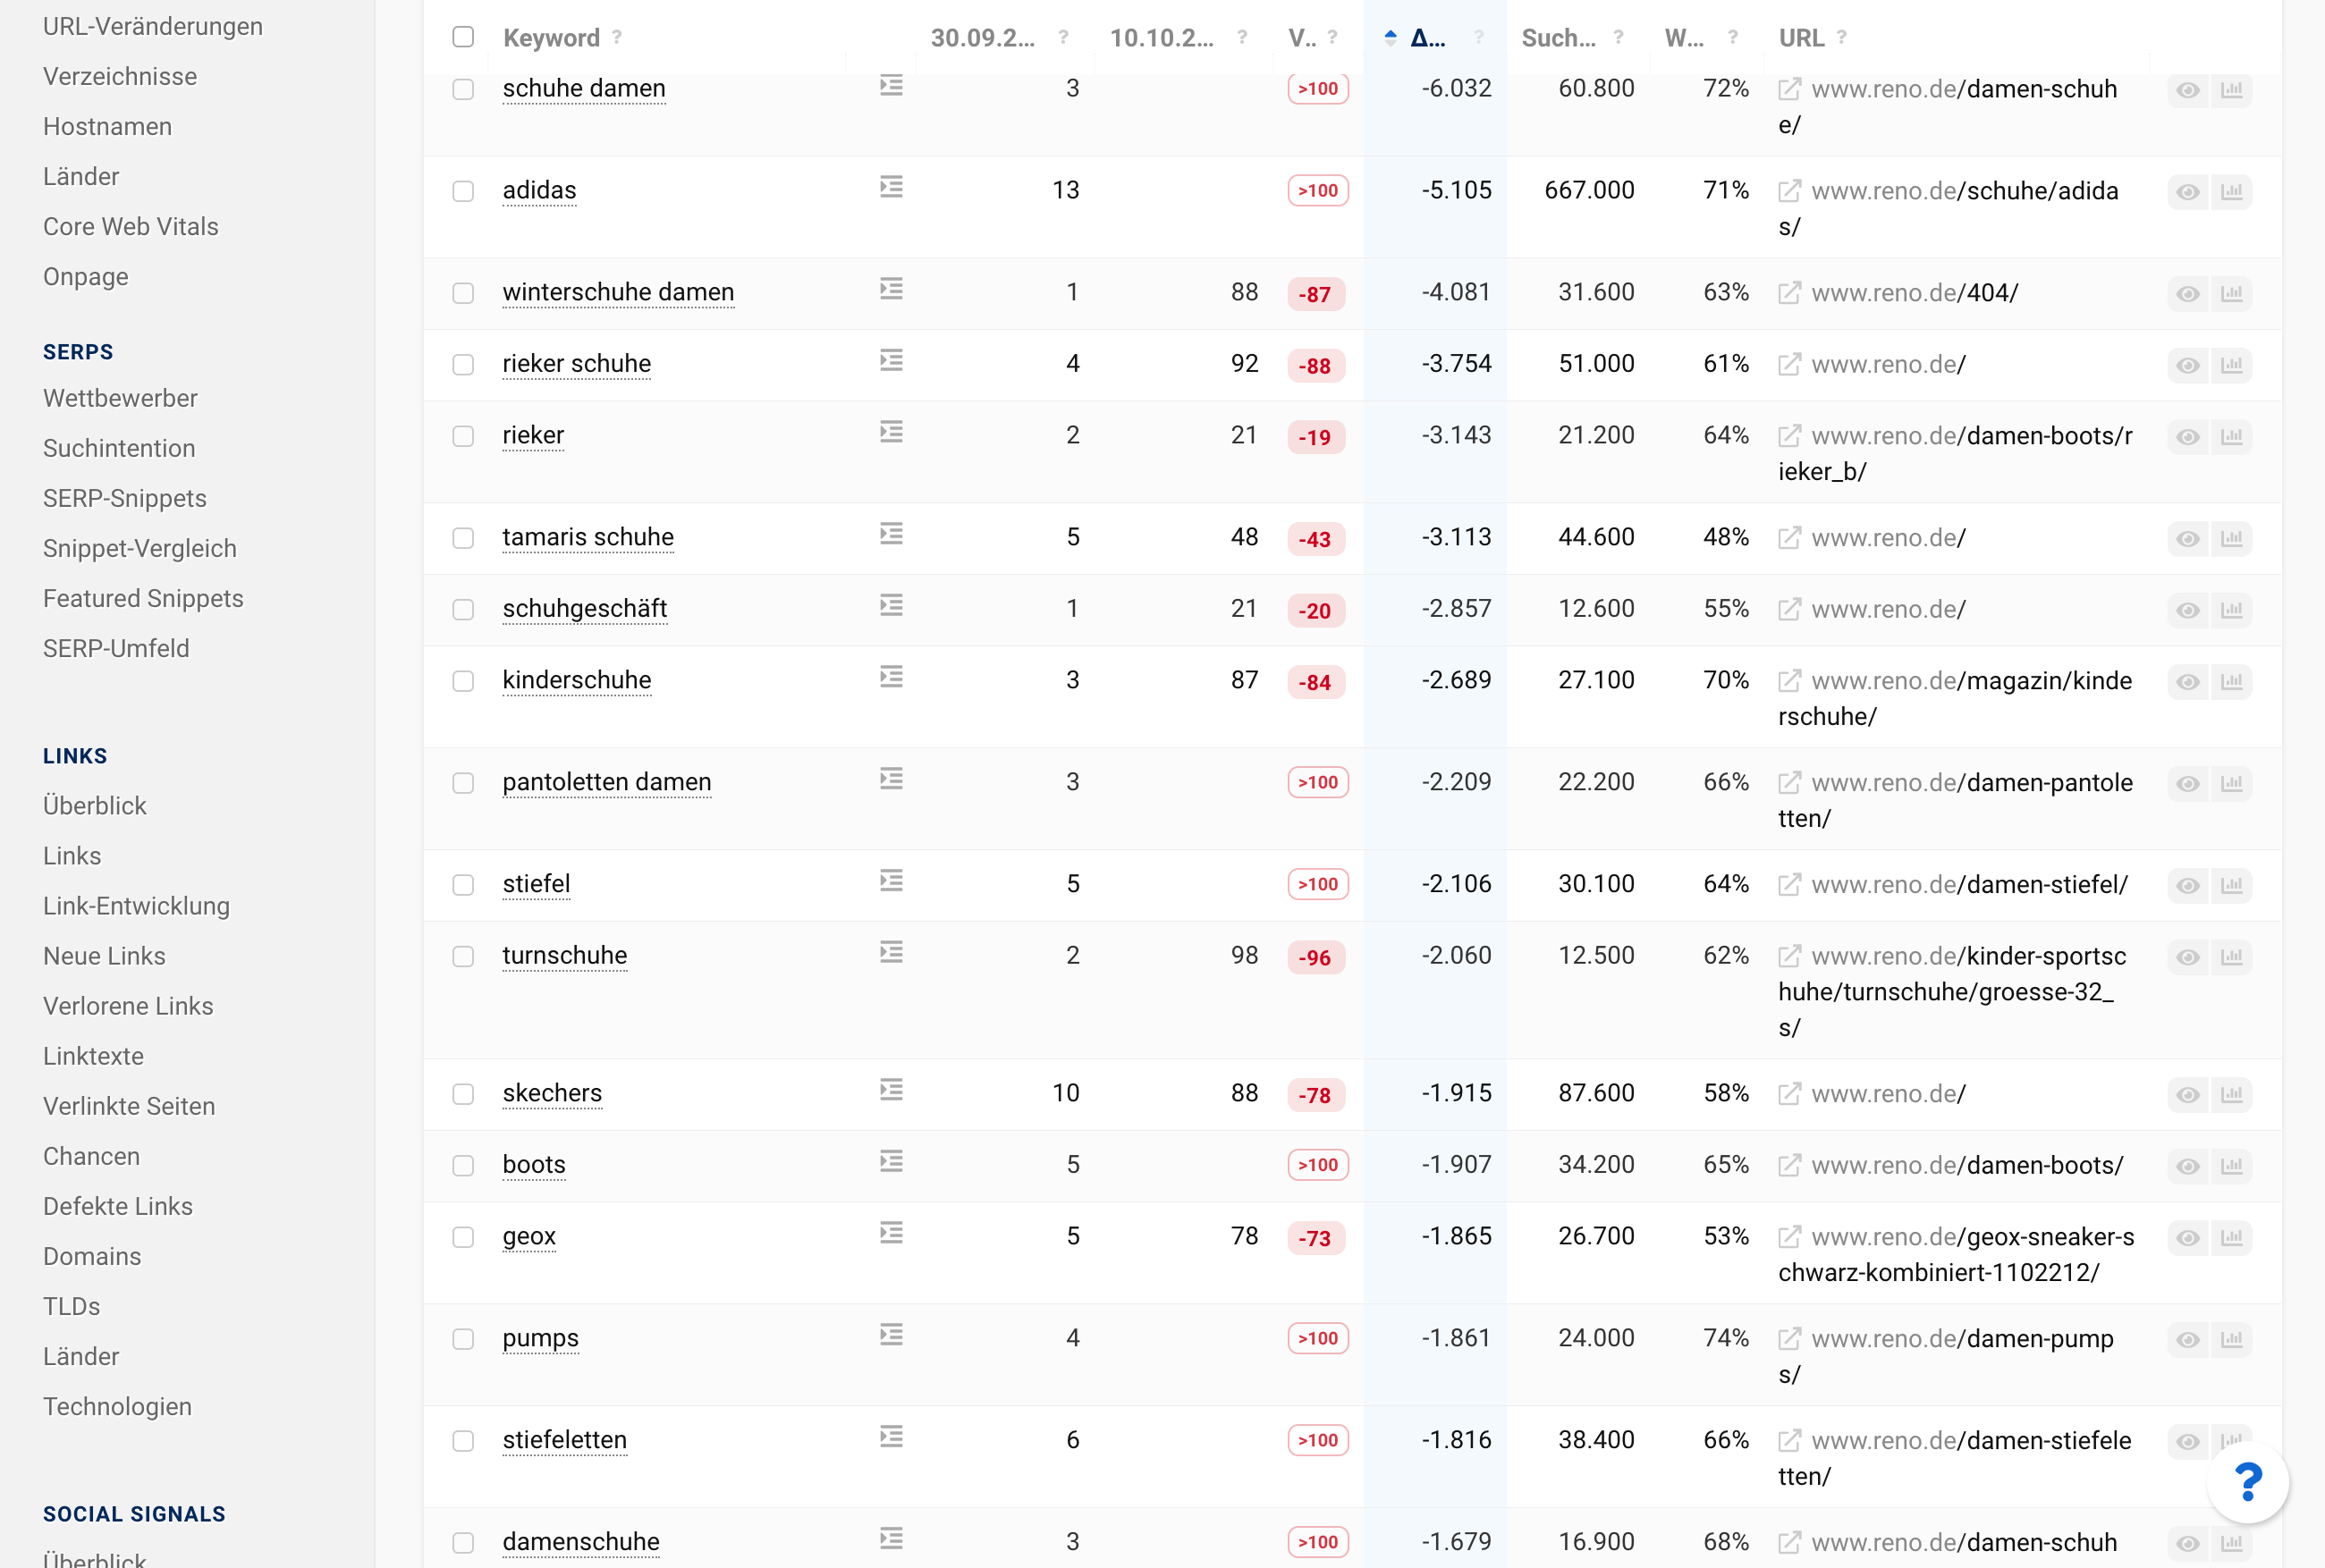The image size is (2325, 1568).
Task: Check the kinderschuhe row checkbox
Action: click(x=463, y=681)
